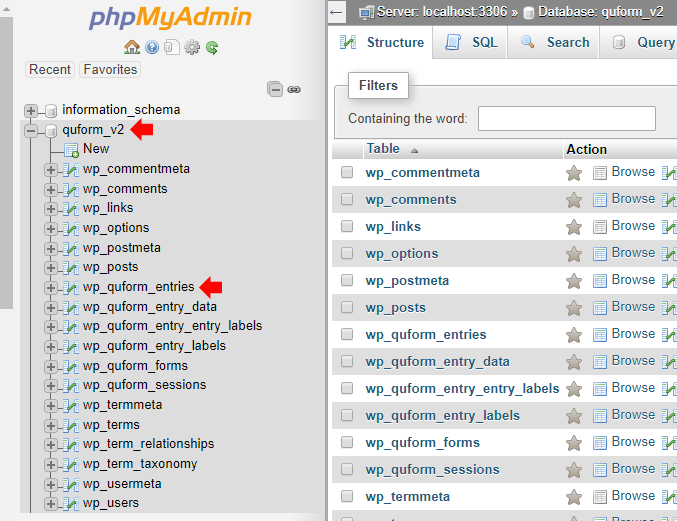Open the Favorites tables list

(x=110, y=69)
